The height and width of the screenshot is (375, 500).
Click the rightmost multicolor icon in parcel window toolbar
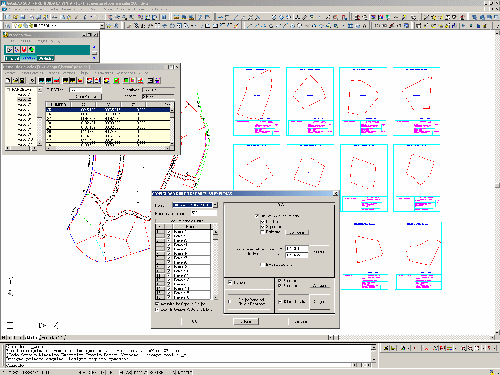(x=158, y=80)
